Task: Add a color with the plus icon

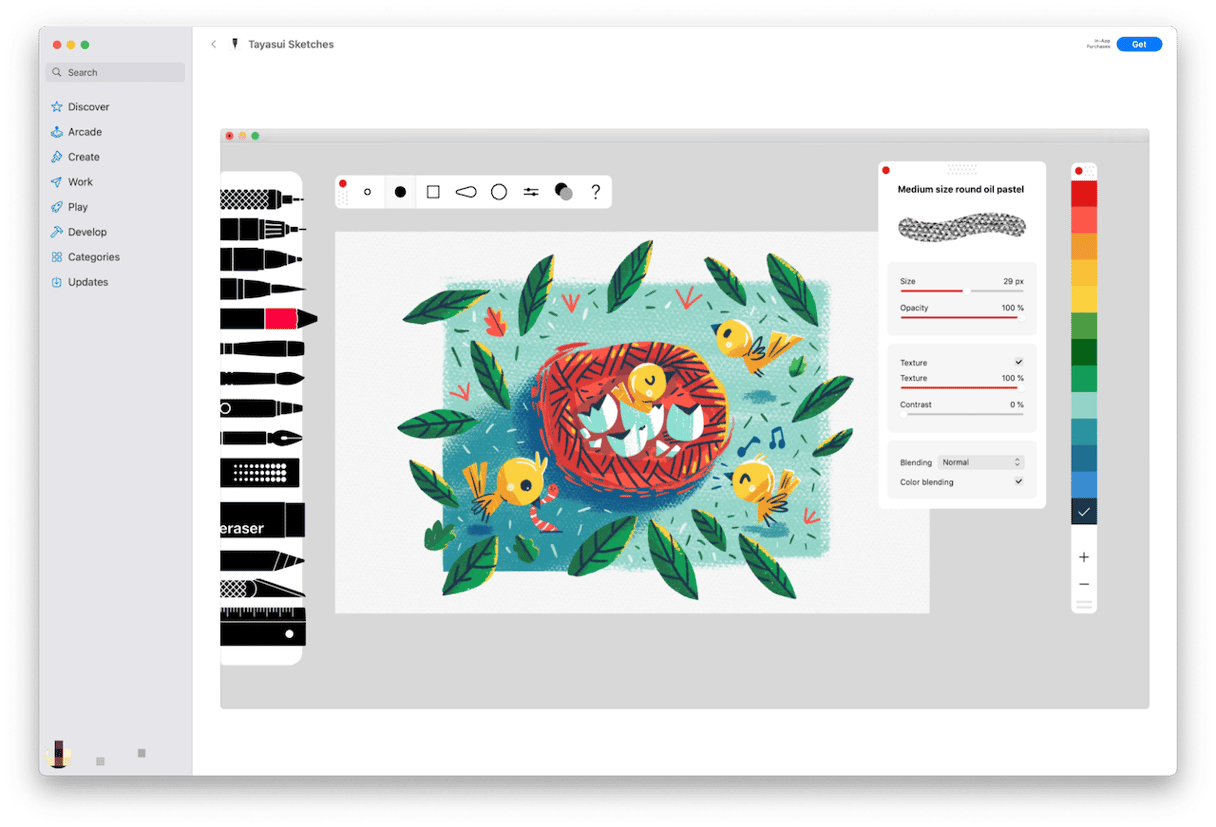Action: click(1084, 557)
